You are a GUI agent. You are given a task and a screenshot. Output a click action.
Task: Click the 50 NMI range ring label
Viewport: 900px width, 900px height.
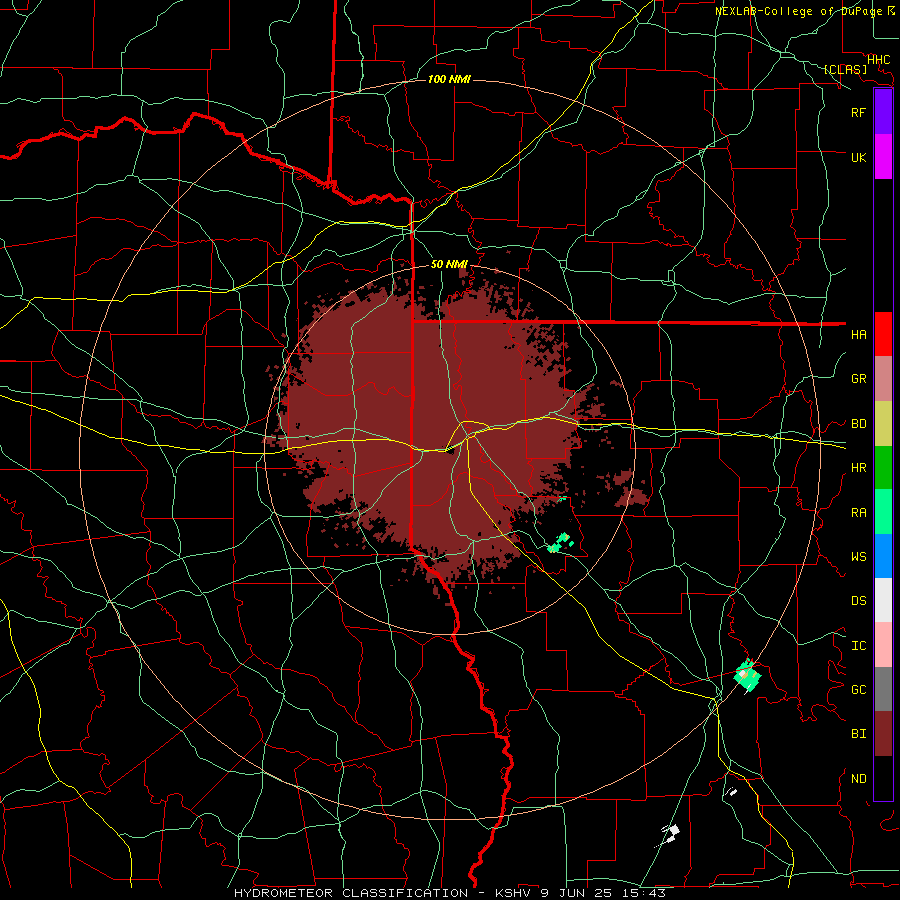(449, 264)
